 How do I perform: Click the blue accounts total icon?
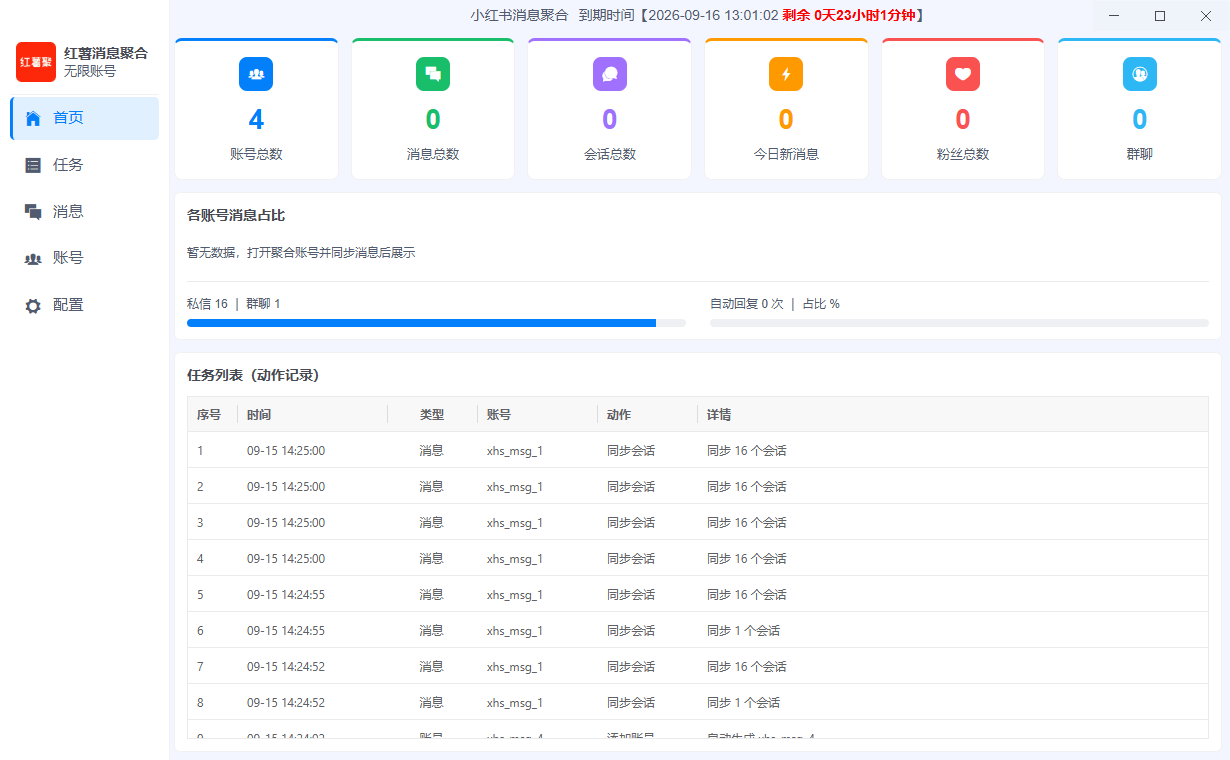[256, 74]
